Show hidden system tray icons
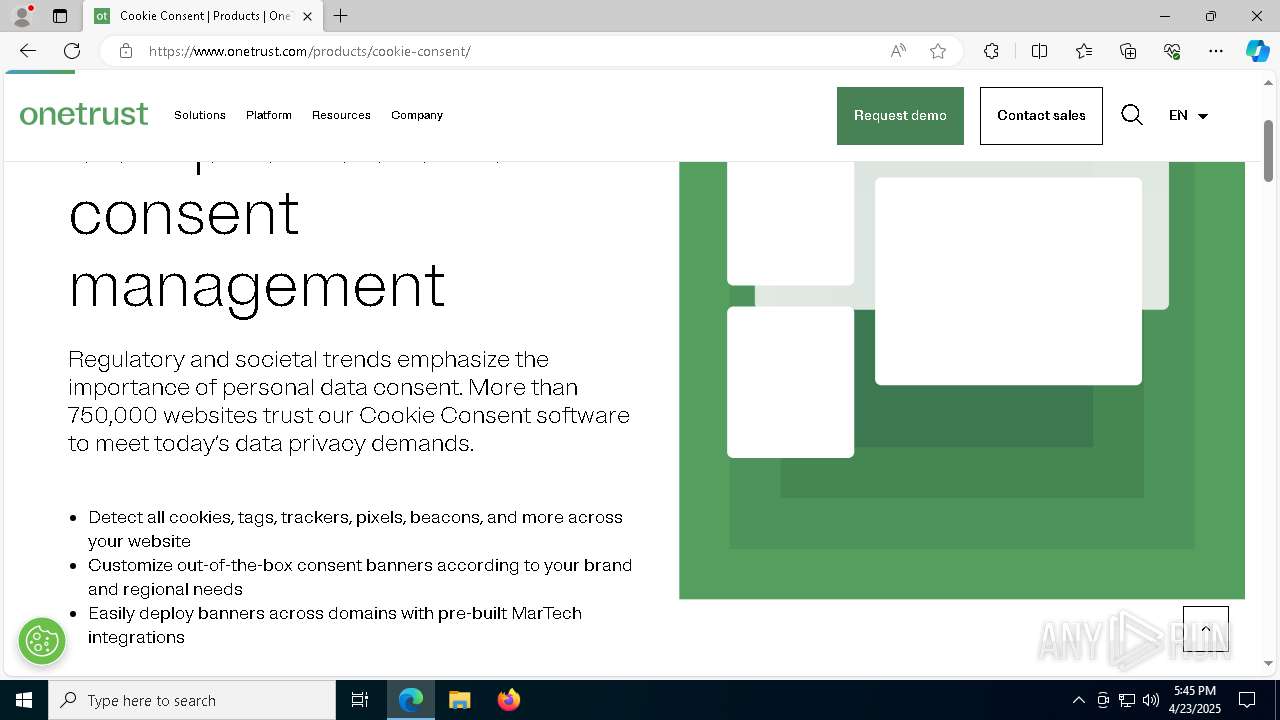Viewport: 1280px width, 720px height. point(1078,700)
